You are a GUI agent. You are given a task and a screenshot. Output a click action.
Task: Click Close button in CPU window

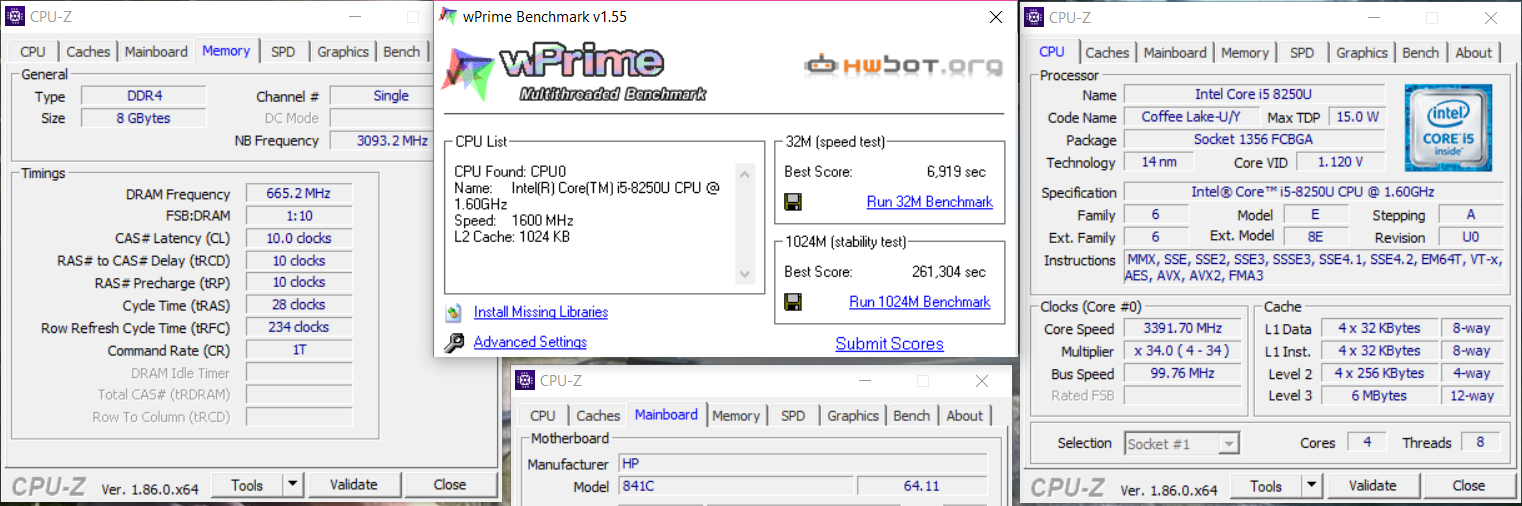(1469, 486)
